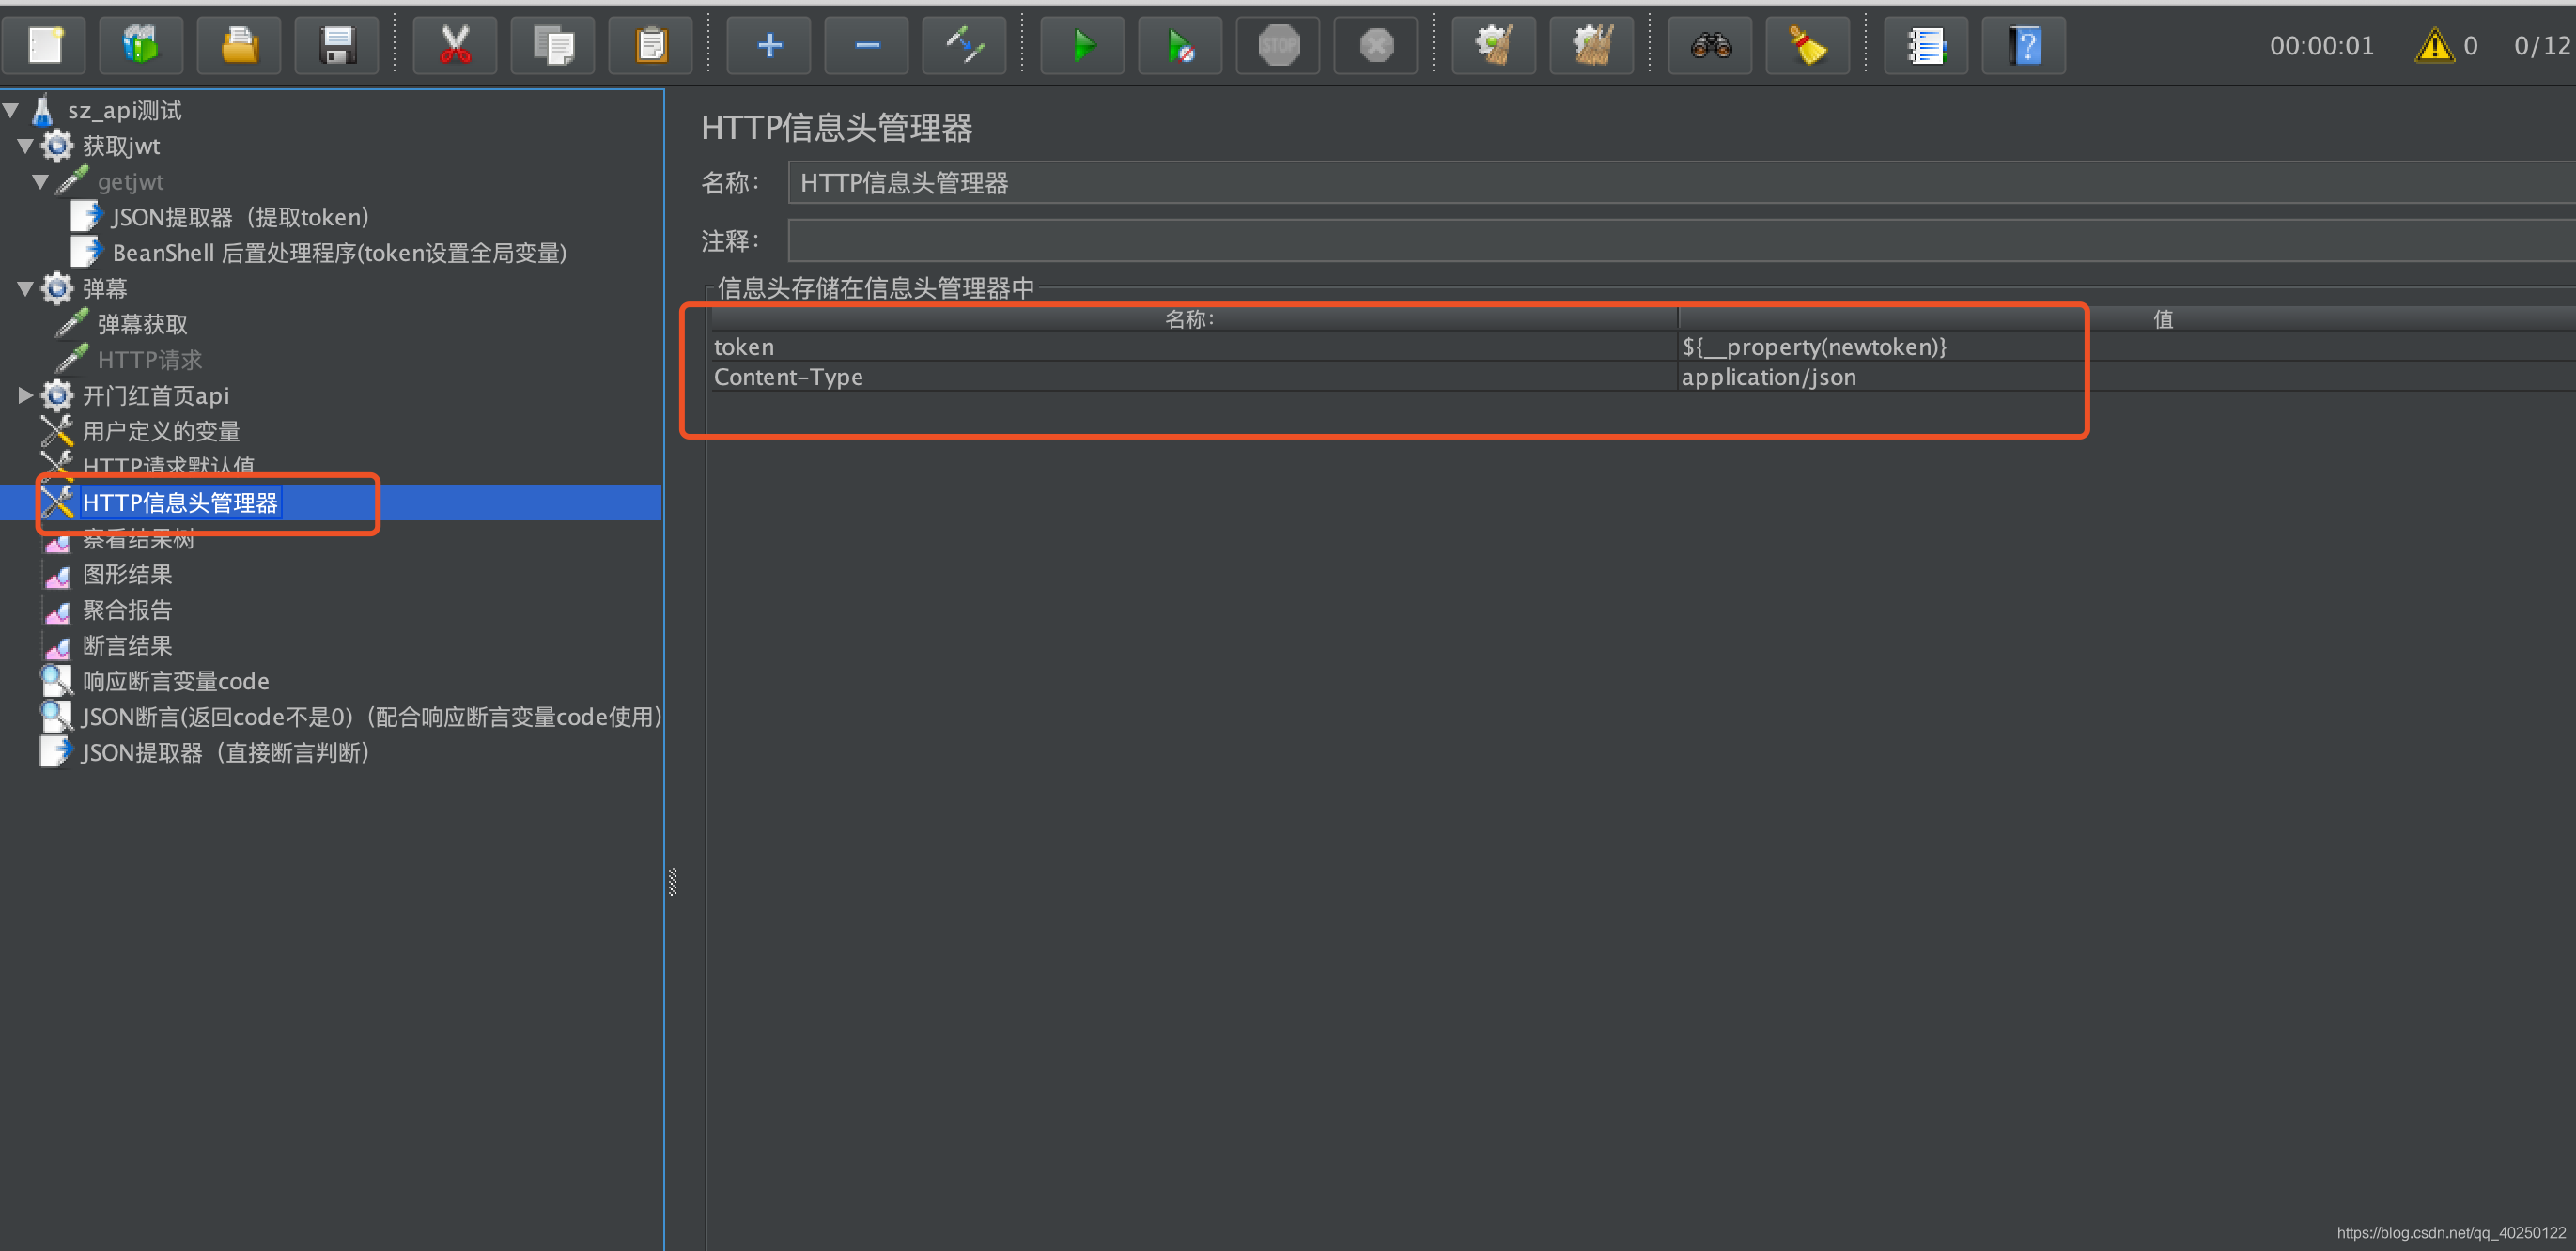This screenshot has height=1251, width=2576.
Task: Click the Save floppy disk icon
Action: tap(337, 46)
